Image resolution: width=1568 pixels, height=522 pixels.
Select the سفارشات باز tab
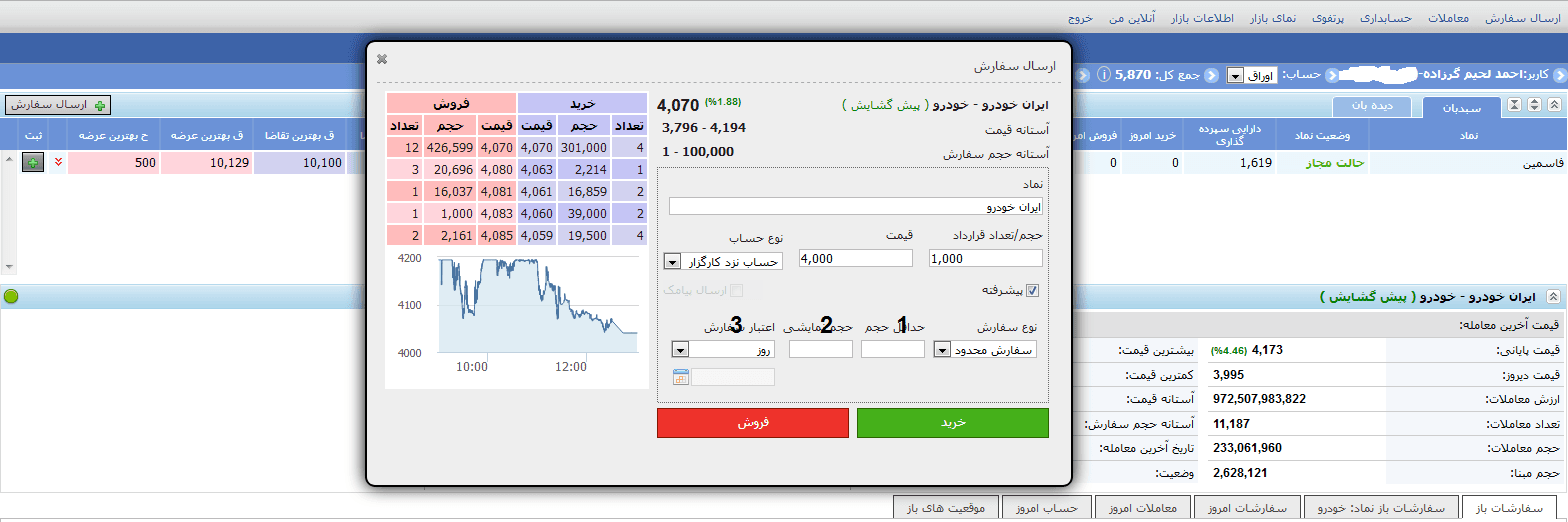[1510, 508]
